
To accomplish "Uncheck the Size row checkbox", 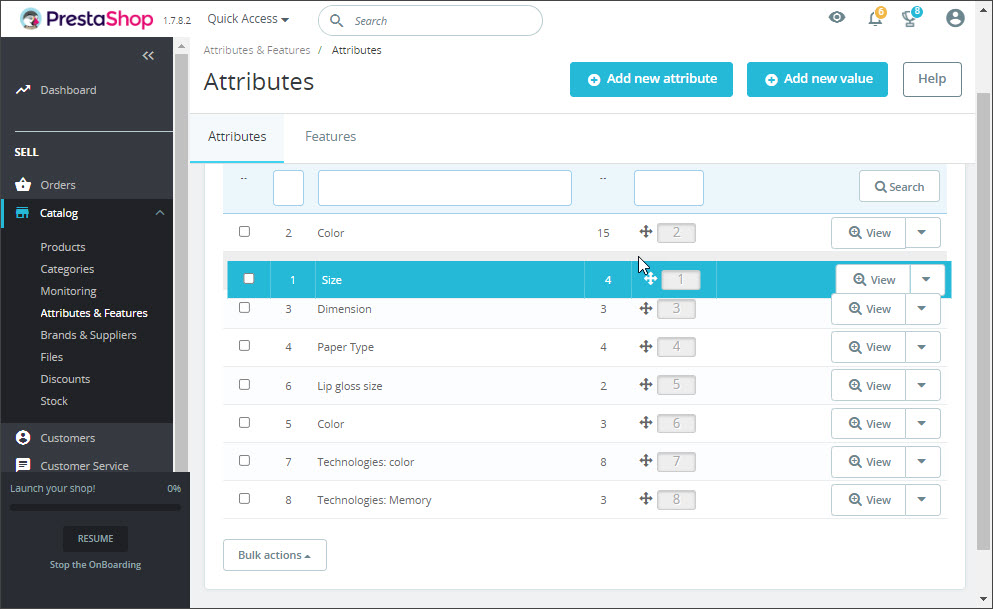I will [x=248, y=278].
